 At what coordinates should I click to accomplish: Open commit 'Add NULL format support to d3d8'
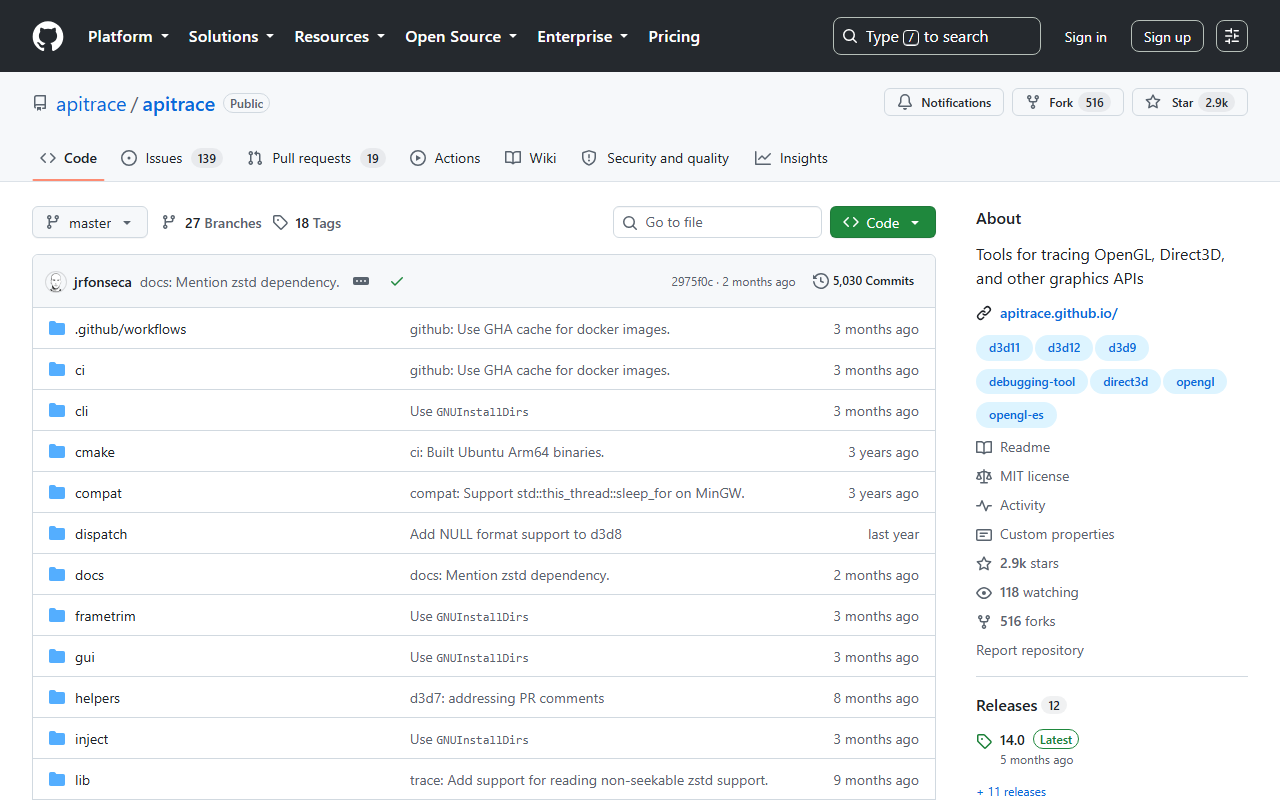(x=516, y=534)
